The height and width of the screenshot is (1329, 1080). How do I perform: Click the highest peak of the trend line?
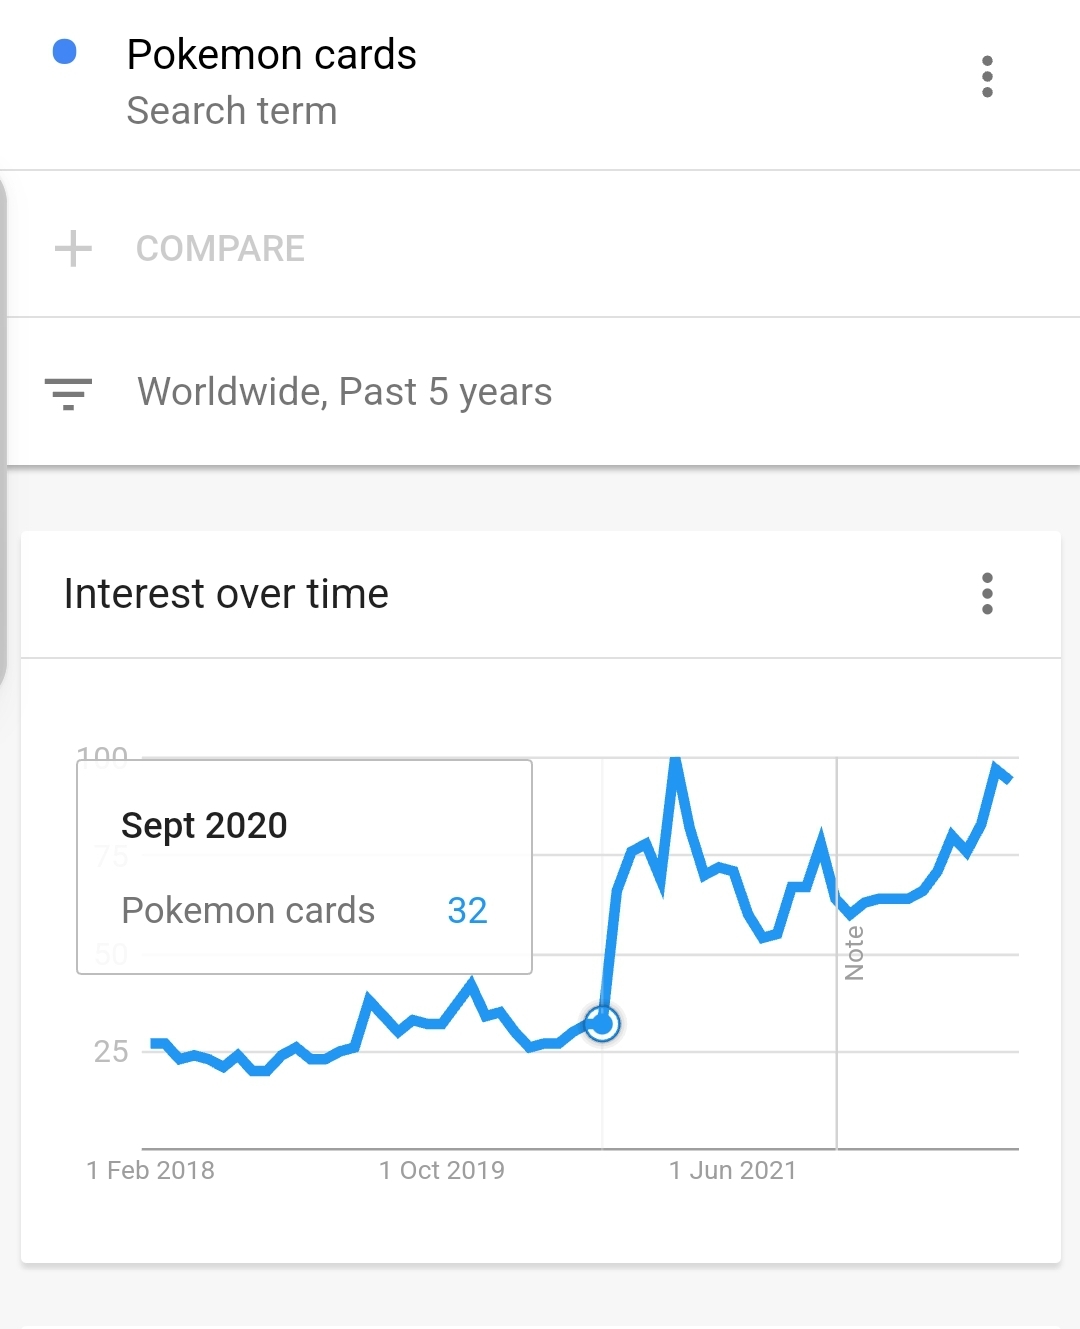coord(676,763)
